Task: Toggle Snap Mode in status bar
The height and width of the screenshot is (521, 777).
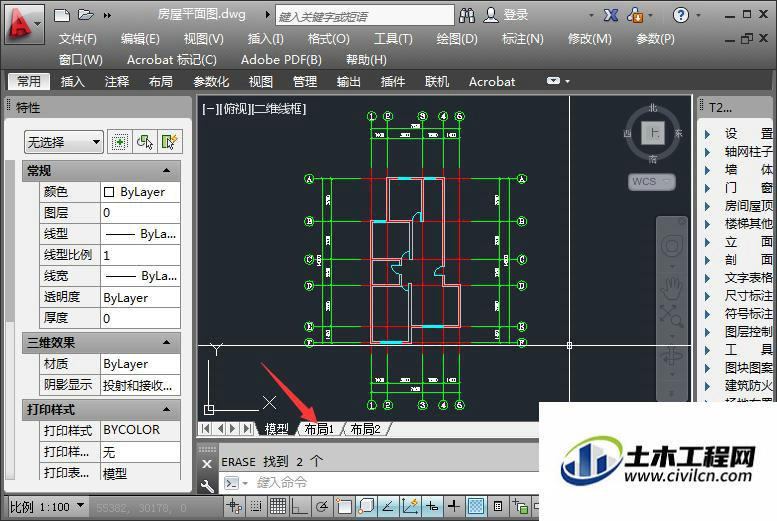Action: click(x=256, y=506)
